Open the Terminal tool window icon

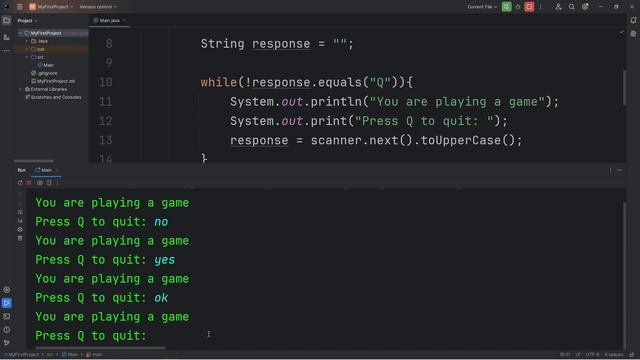pos(7,316)
